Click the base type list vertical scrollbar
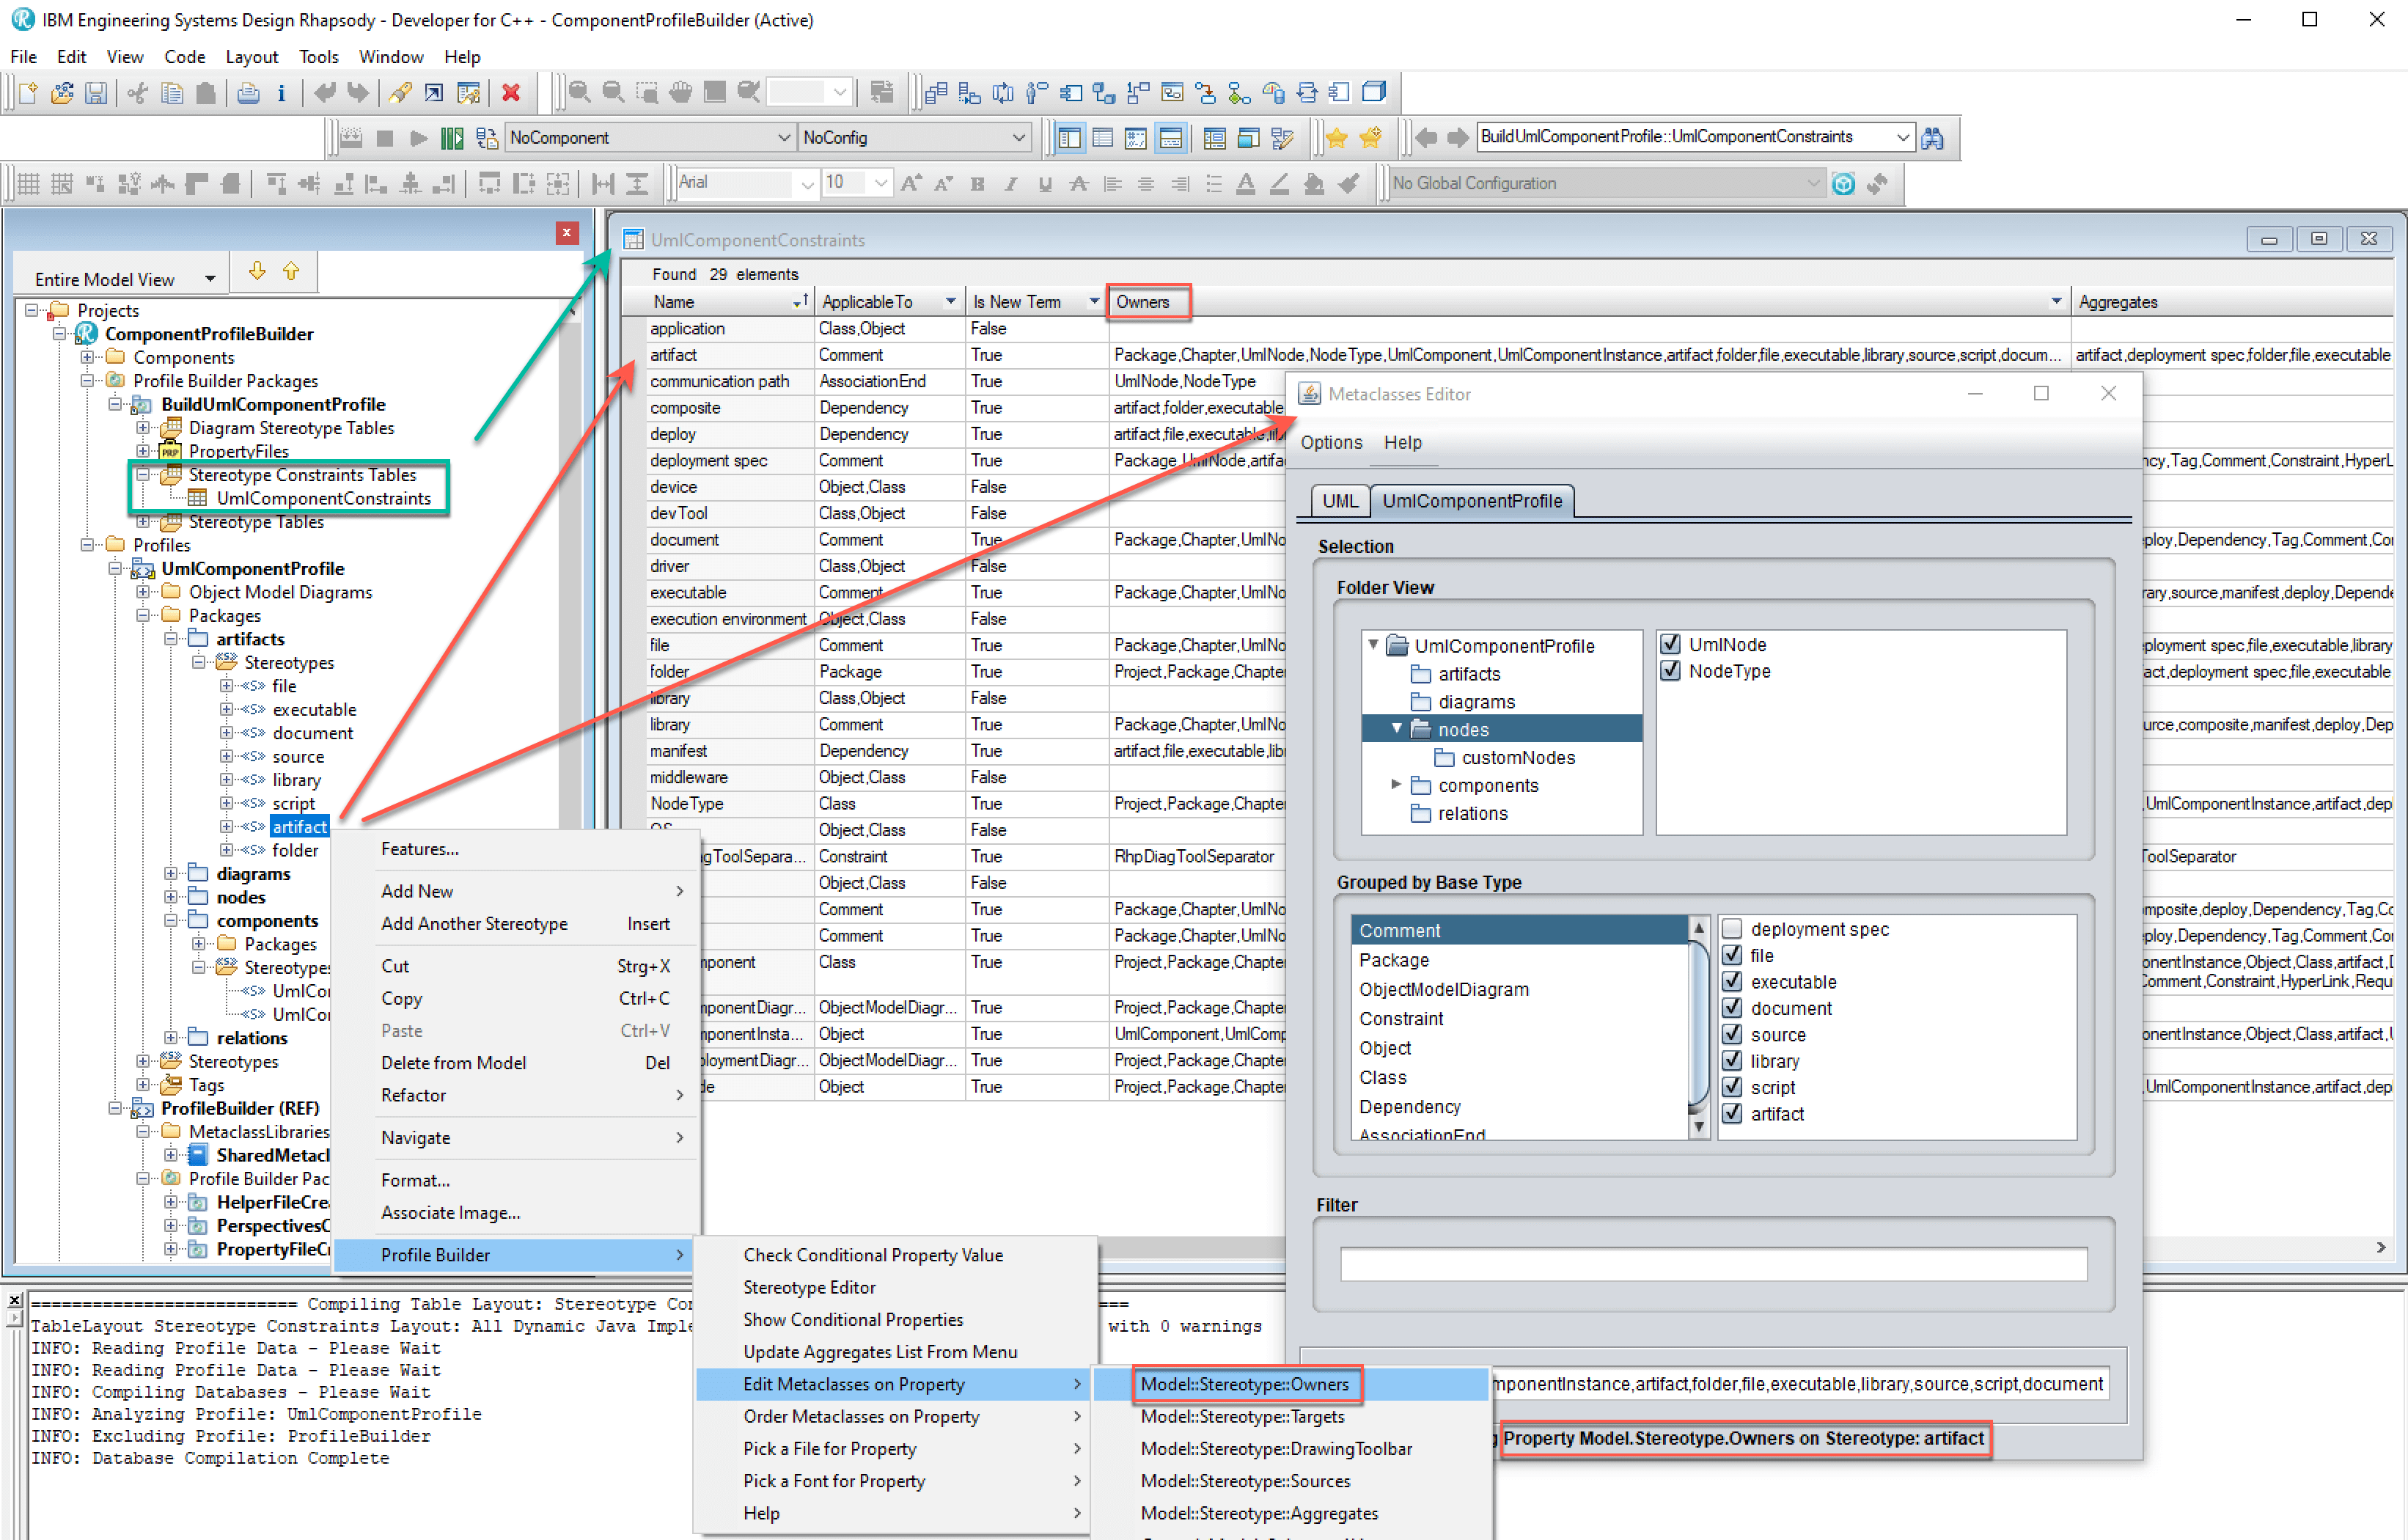2408x1540 pixels. [x=1698, y=1027]
